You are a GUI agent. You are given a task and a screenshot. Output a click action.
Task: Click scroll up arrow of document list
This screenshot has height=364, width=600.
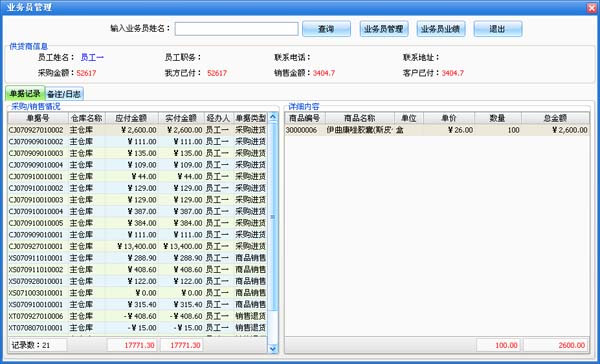[273, 117]
